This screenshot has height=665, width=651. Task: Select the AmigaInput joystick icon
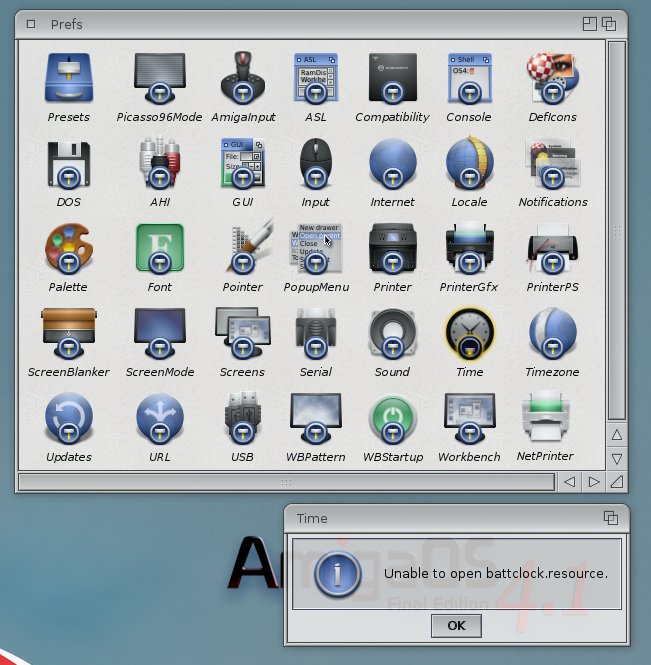[x=242, y=79]
